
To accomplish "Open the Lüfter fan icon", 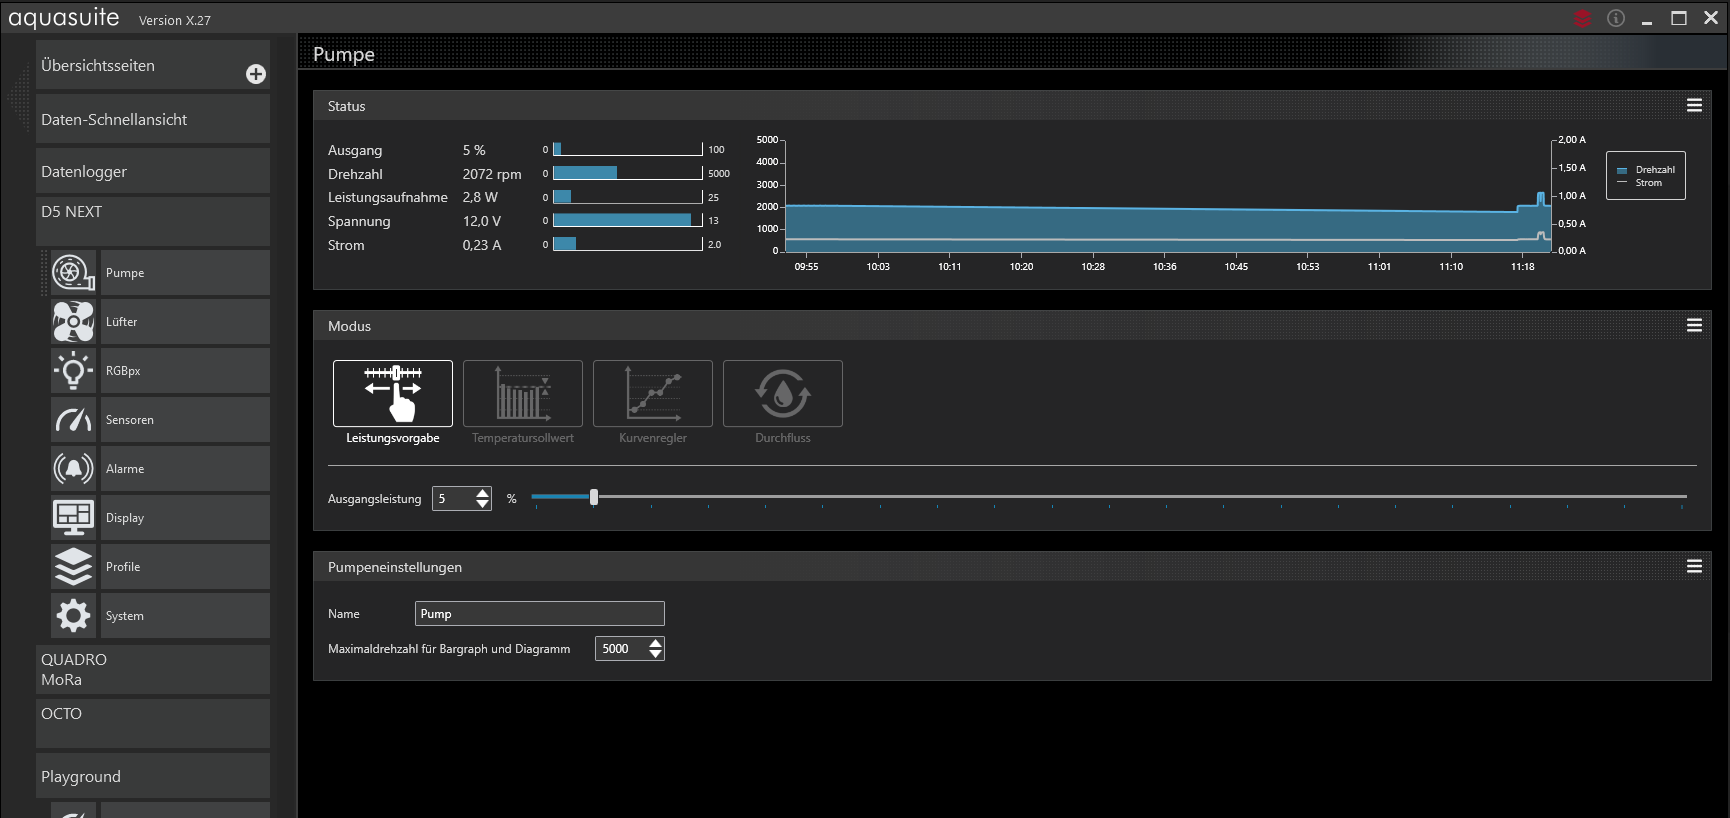I will (73, 322).
